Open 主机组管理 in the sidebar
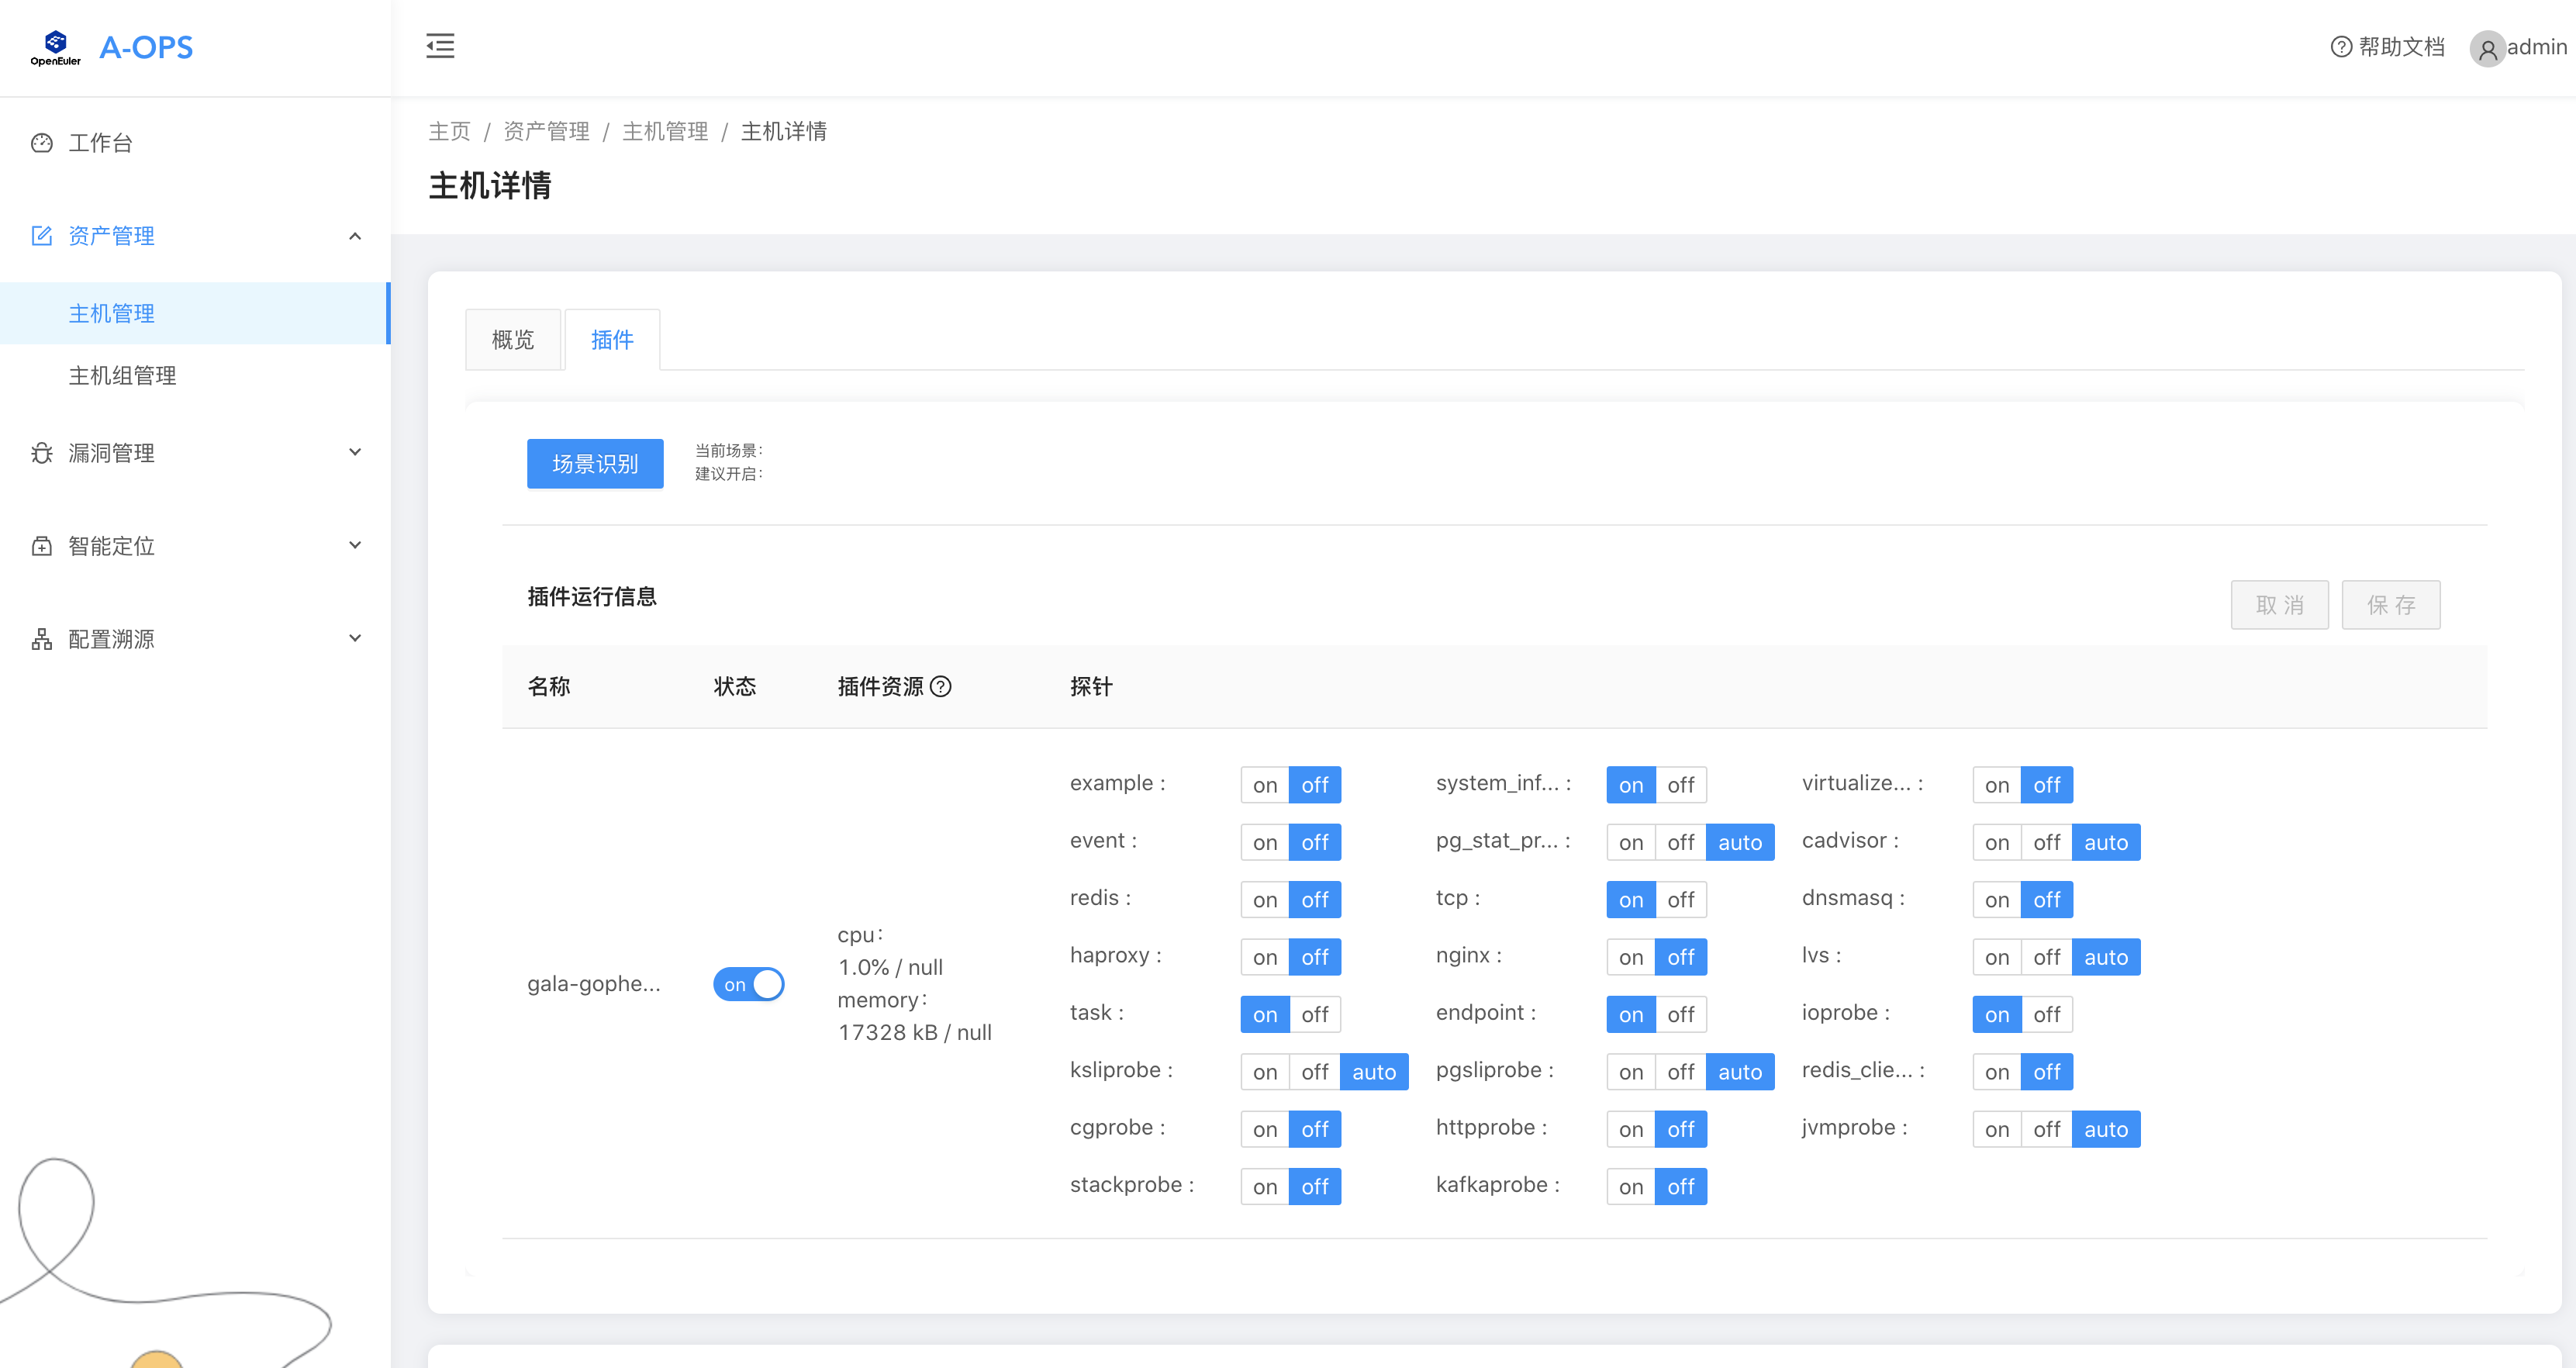The height and width of the screenshot is (1368, 2576). [x=122, y=376]
